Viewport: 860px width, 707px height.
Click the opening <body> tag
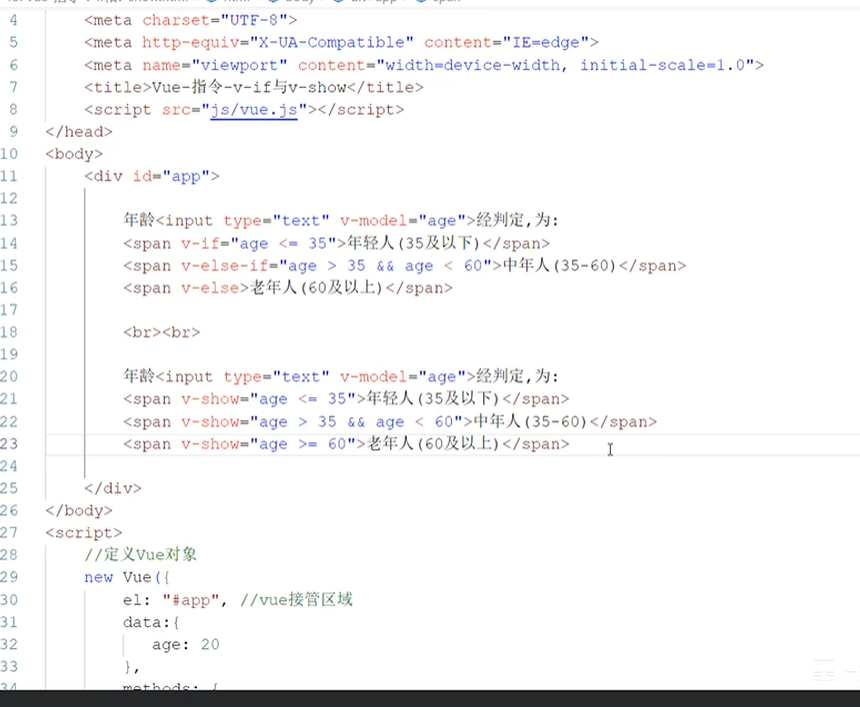[x=74, y=154]
